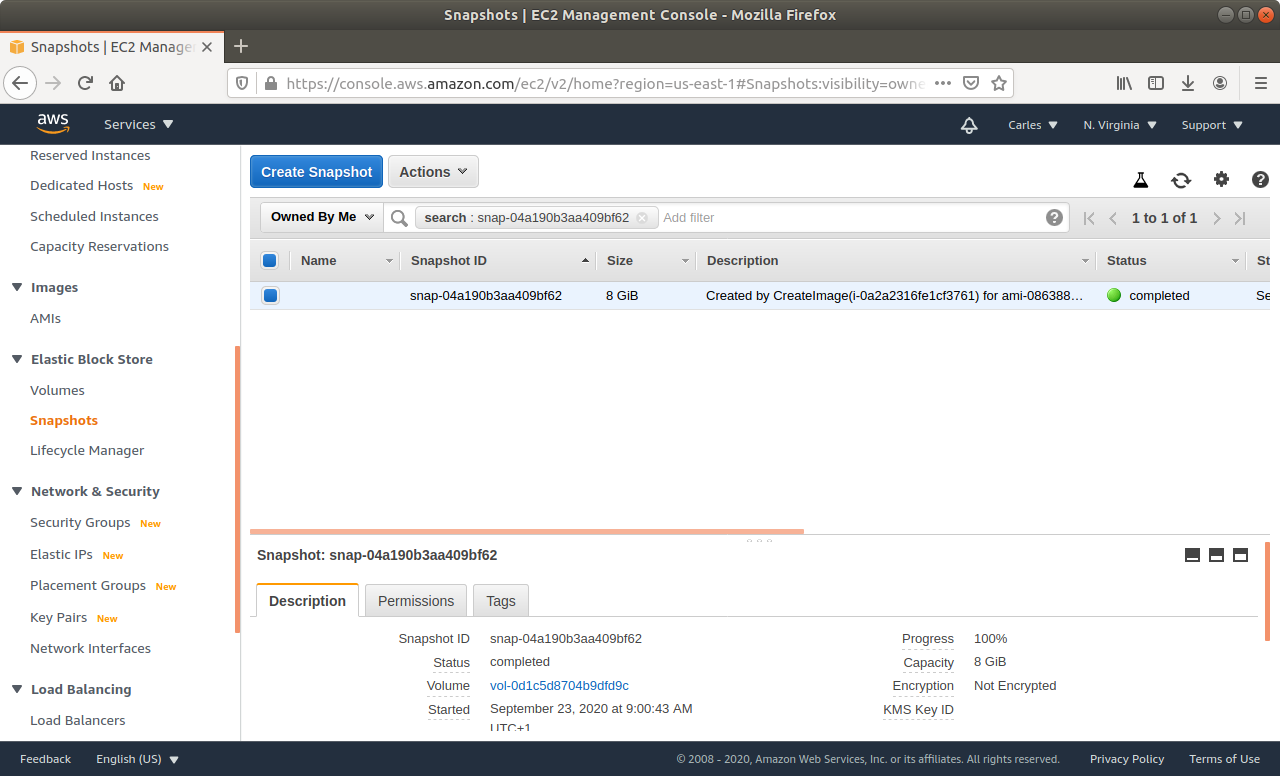Image resolution: width=1280 pixels, height=776 pixels.
Task: Go to previous page of results
Action: pyautogui.click(x=1113, y=218)
